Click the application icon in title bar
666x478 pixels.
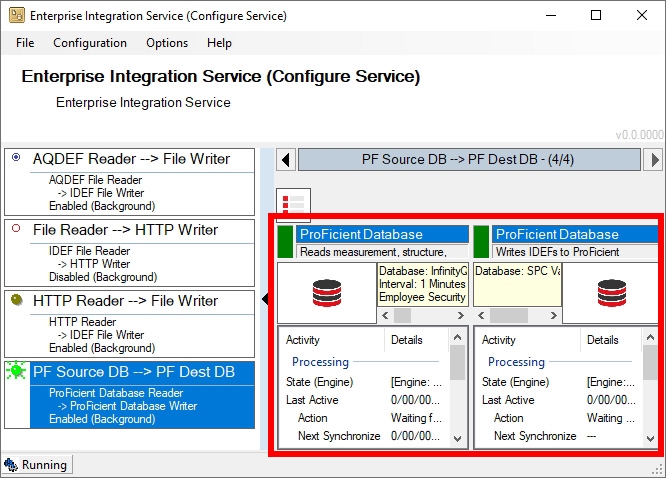16,16
